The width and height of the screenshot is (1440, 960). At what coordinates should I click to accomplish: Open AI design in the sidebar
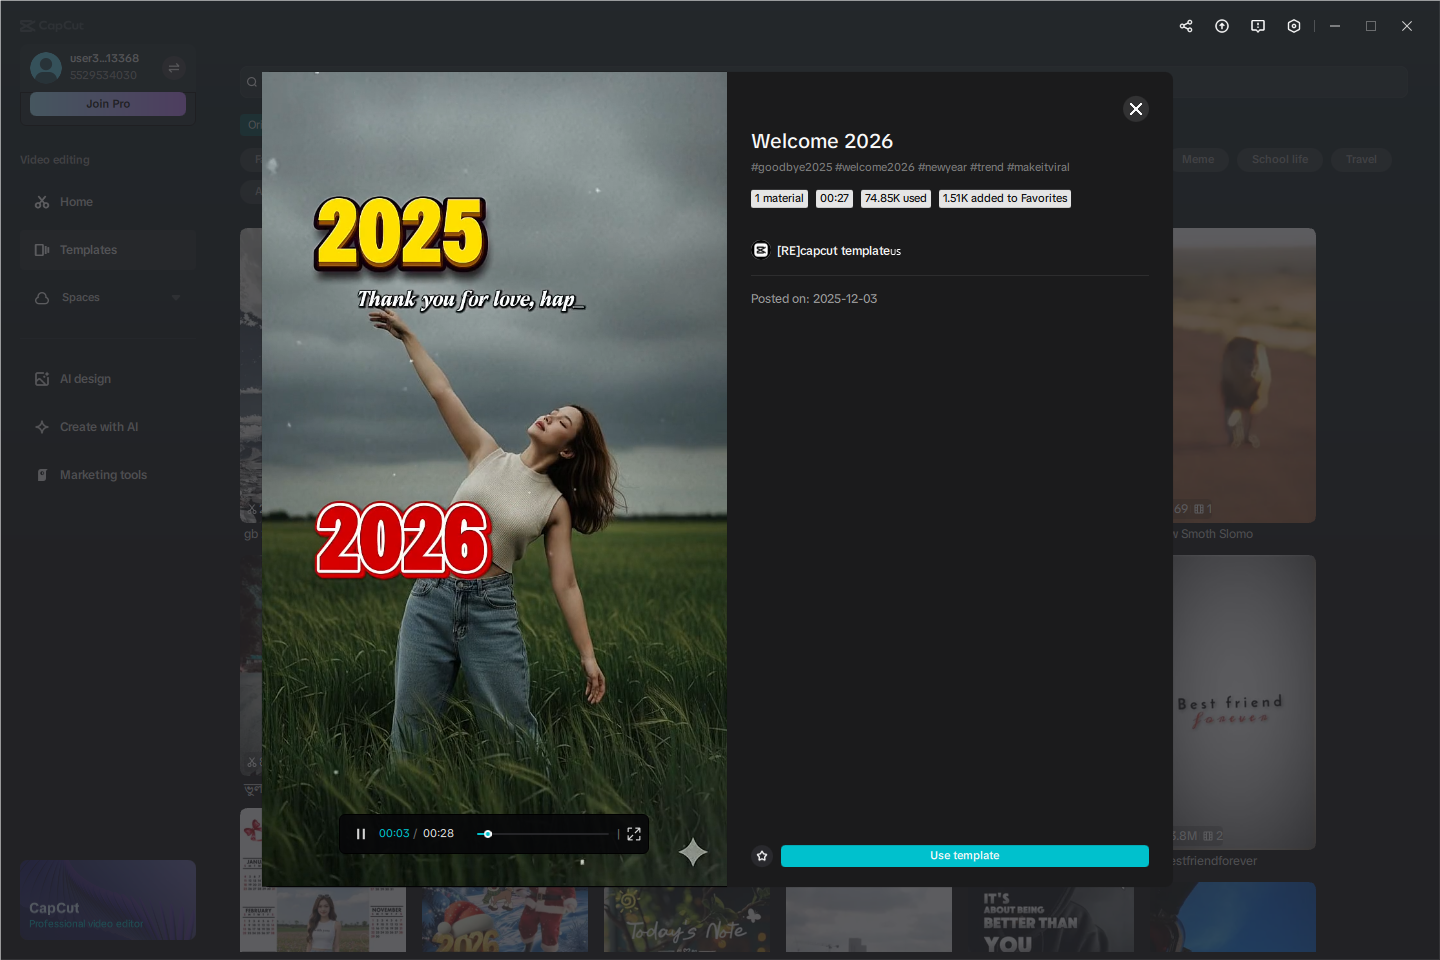point(108,379)
